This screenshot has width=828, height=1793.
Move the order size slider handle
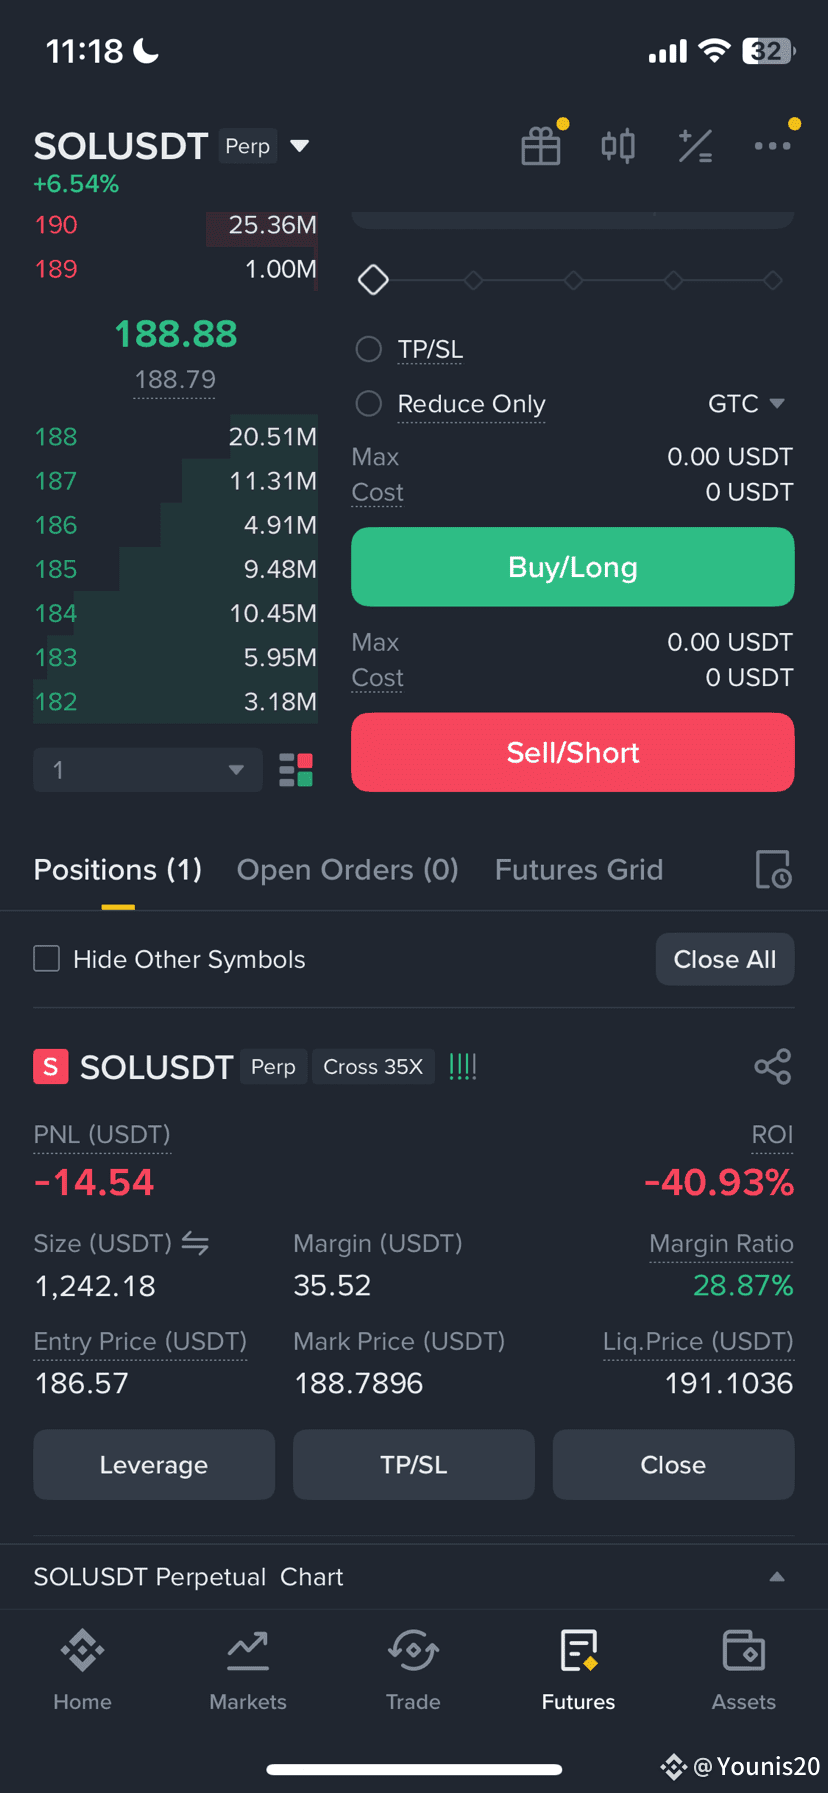click(373, 280)
